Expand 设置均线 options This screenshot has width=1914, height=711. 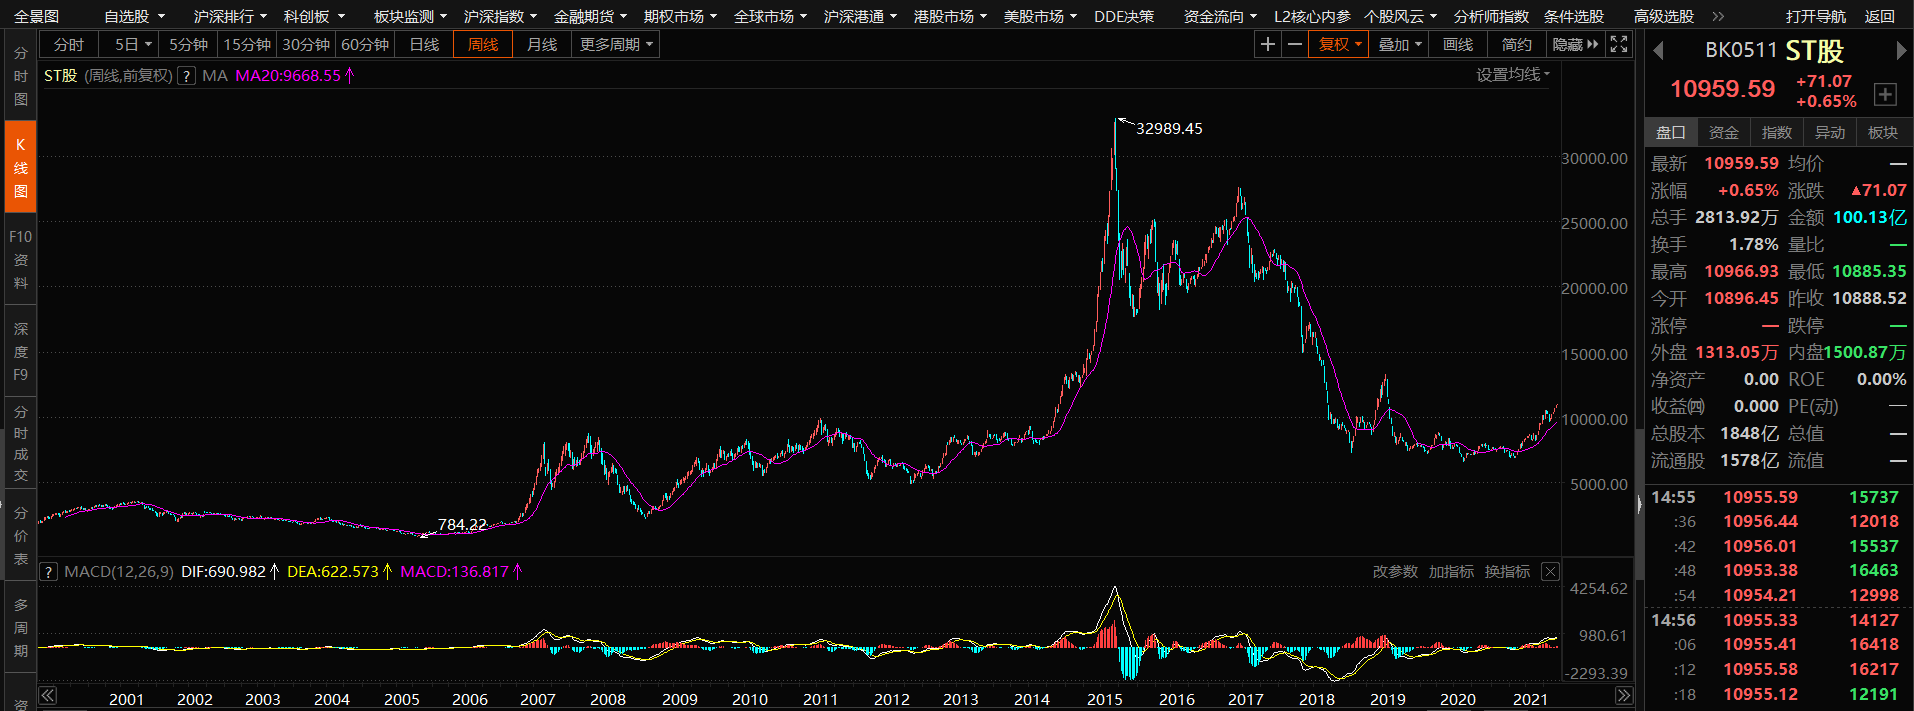(1513, 75)
